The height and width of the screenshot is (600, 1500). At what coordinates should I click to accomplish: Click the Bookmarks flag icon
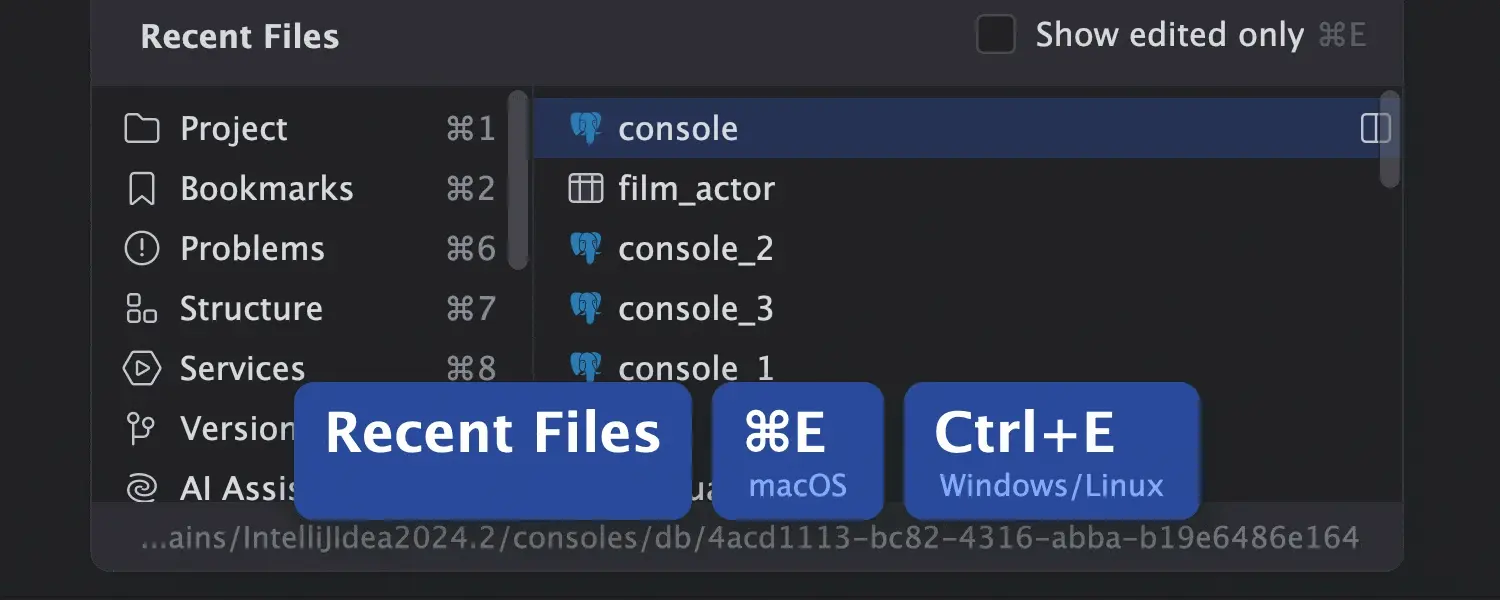(141, 188)
